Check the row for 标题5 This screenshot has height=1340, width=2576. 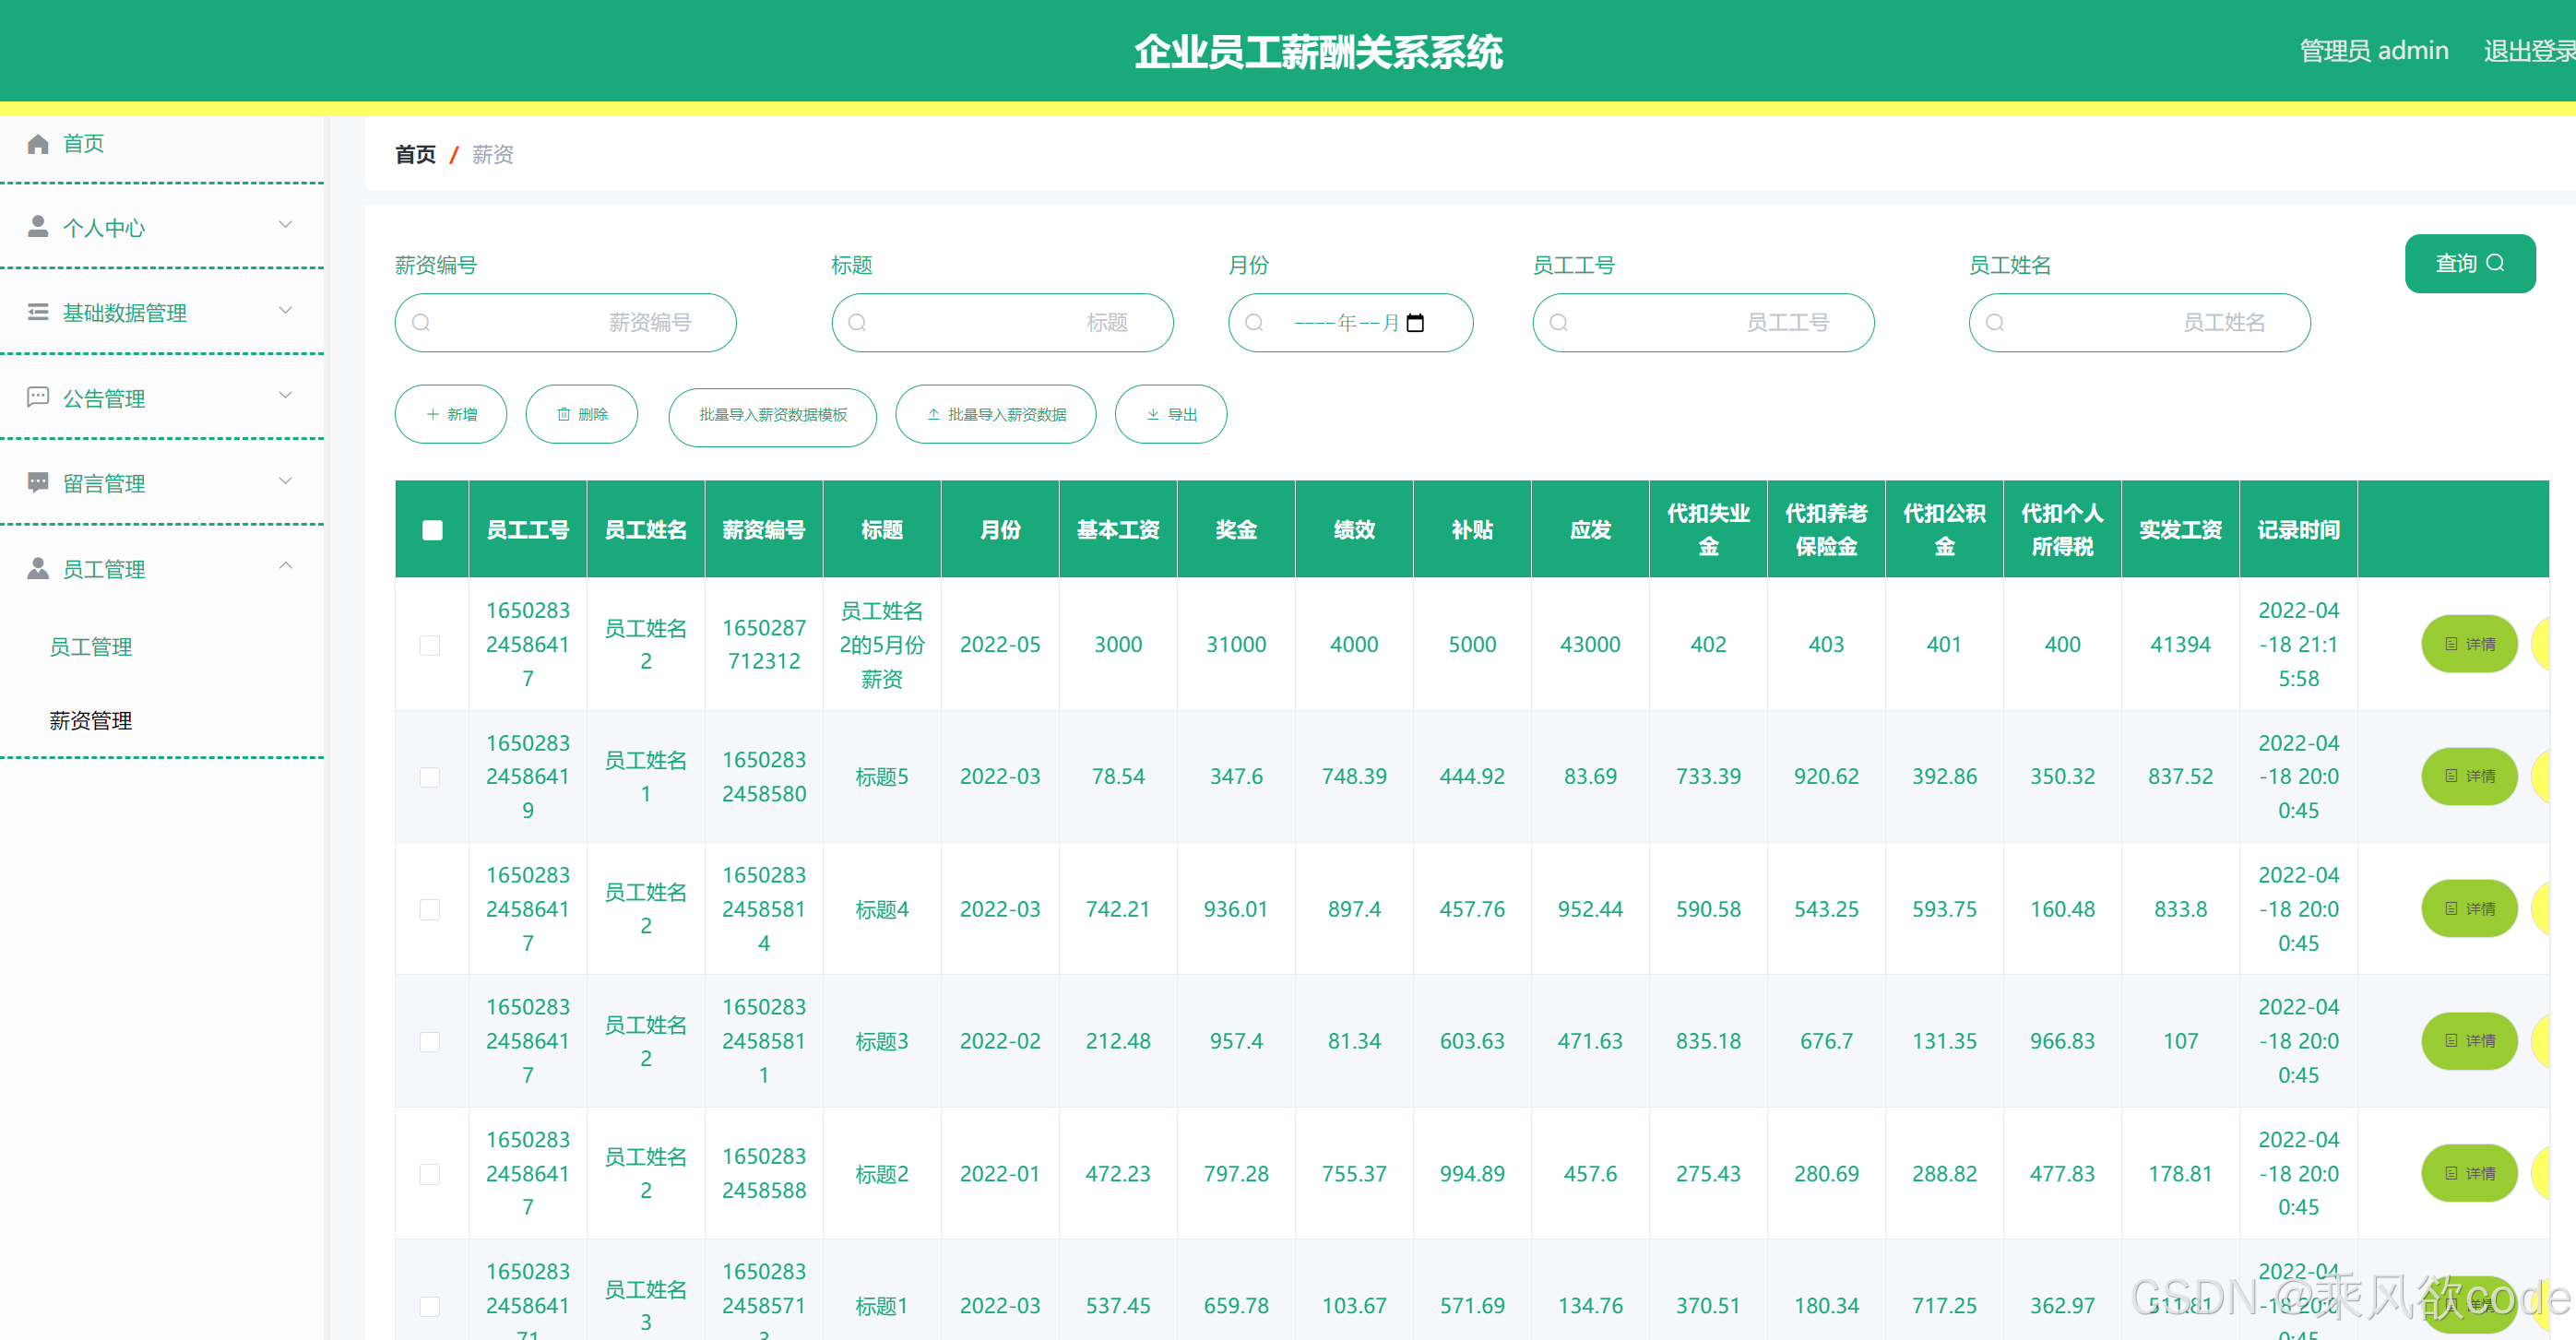pyautogui.click(x=430, y=777)
